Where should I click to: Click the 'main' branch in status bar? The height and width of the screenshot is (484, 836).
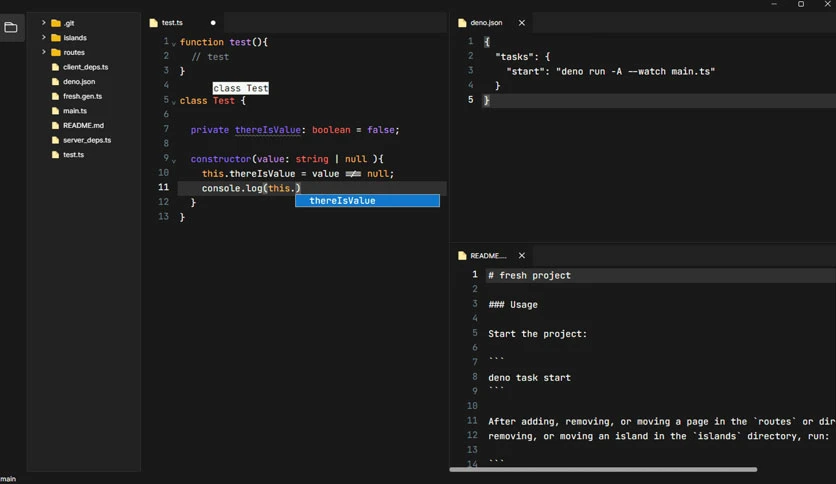point(8,479)
